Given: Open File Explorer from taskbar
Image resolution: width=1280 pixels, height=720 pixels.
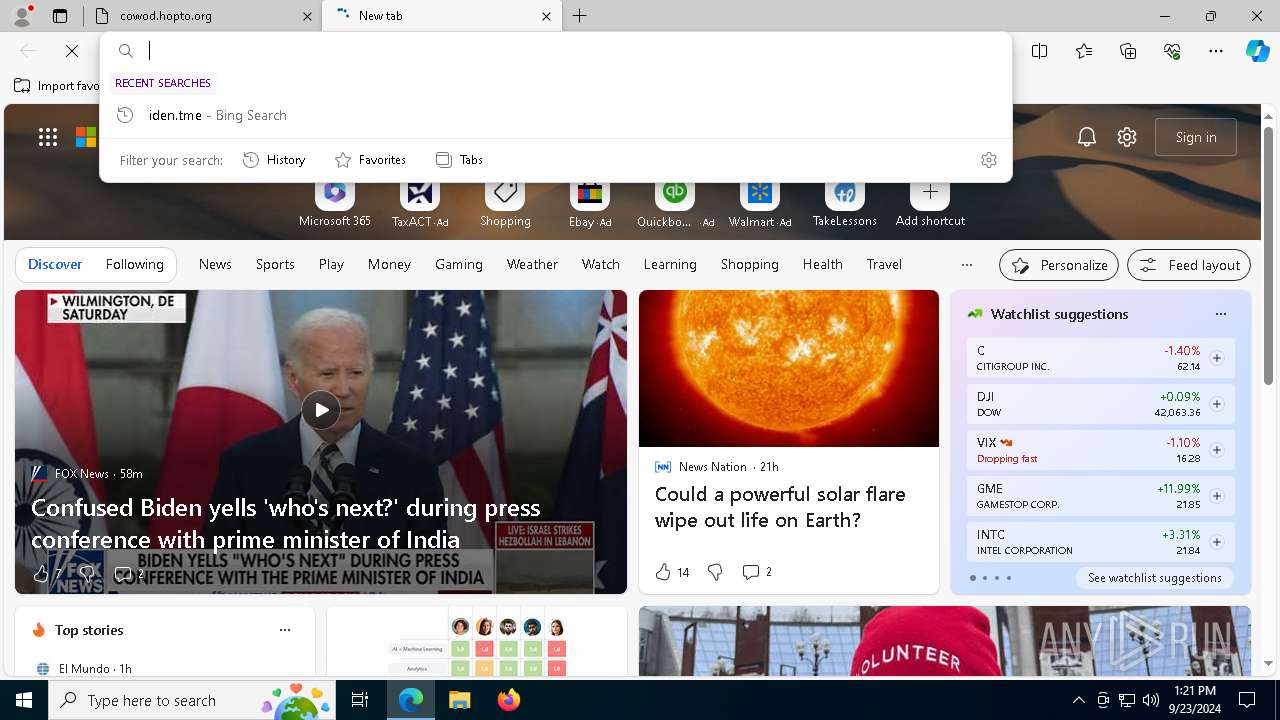Looking at the screenshot, I should [459, 700].
